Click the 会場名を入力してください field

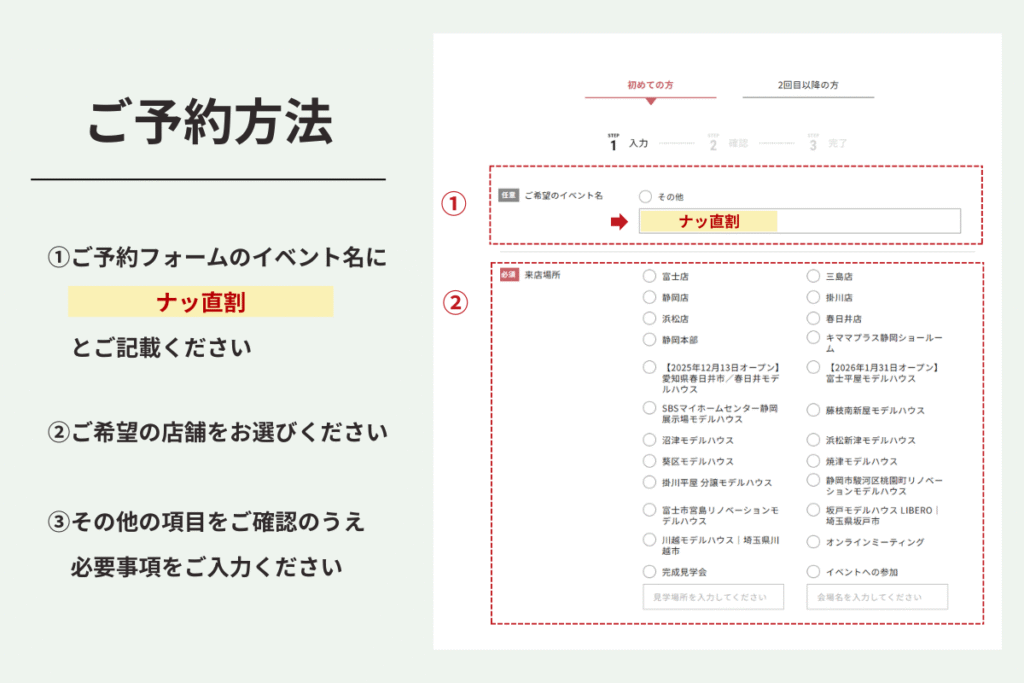click(x=877, y=597)
